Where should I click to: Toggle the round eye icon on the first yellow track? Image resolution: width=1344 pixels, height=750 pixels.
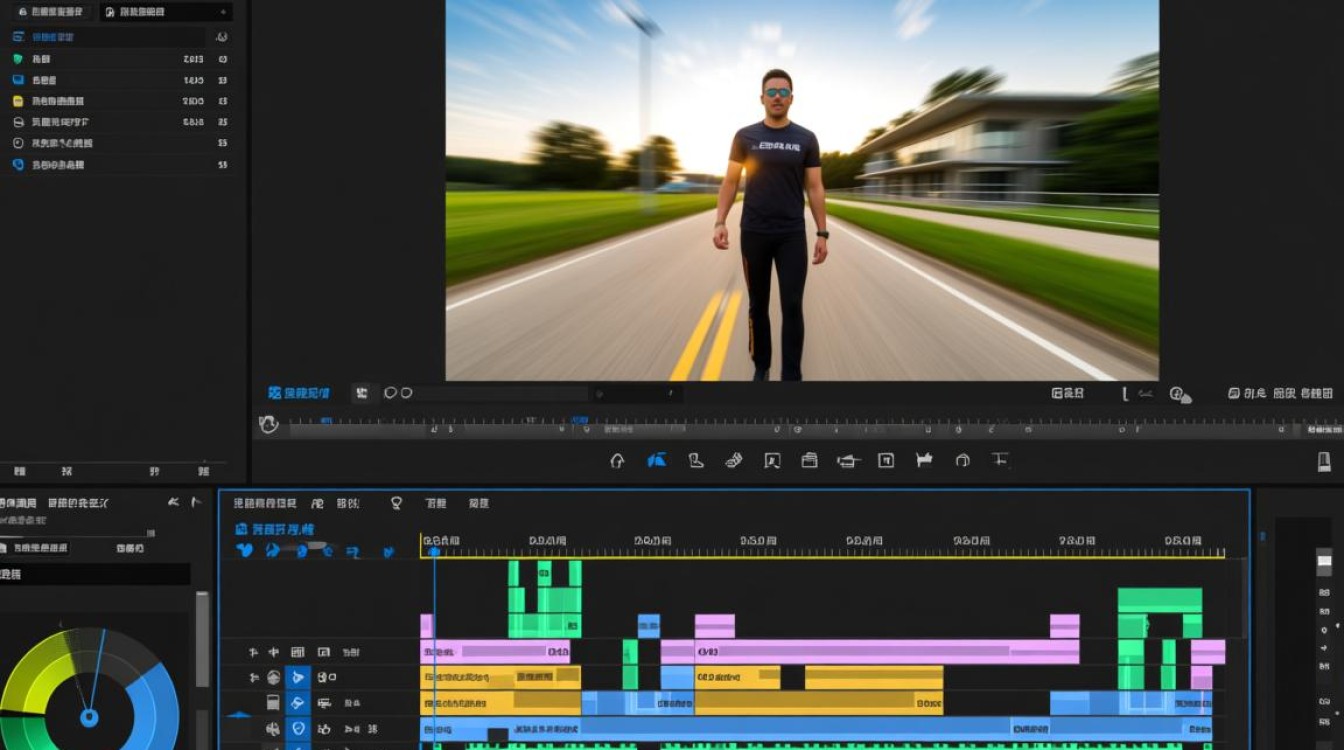(273, 677)
